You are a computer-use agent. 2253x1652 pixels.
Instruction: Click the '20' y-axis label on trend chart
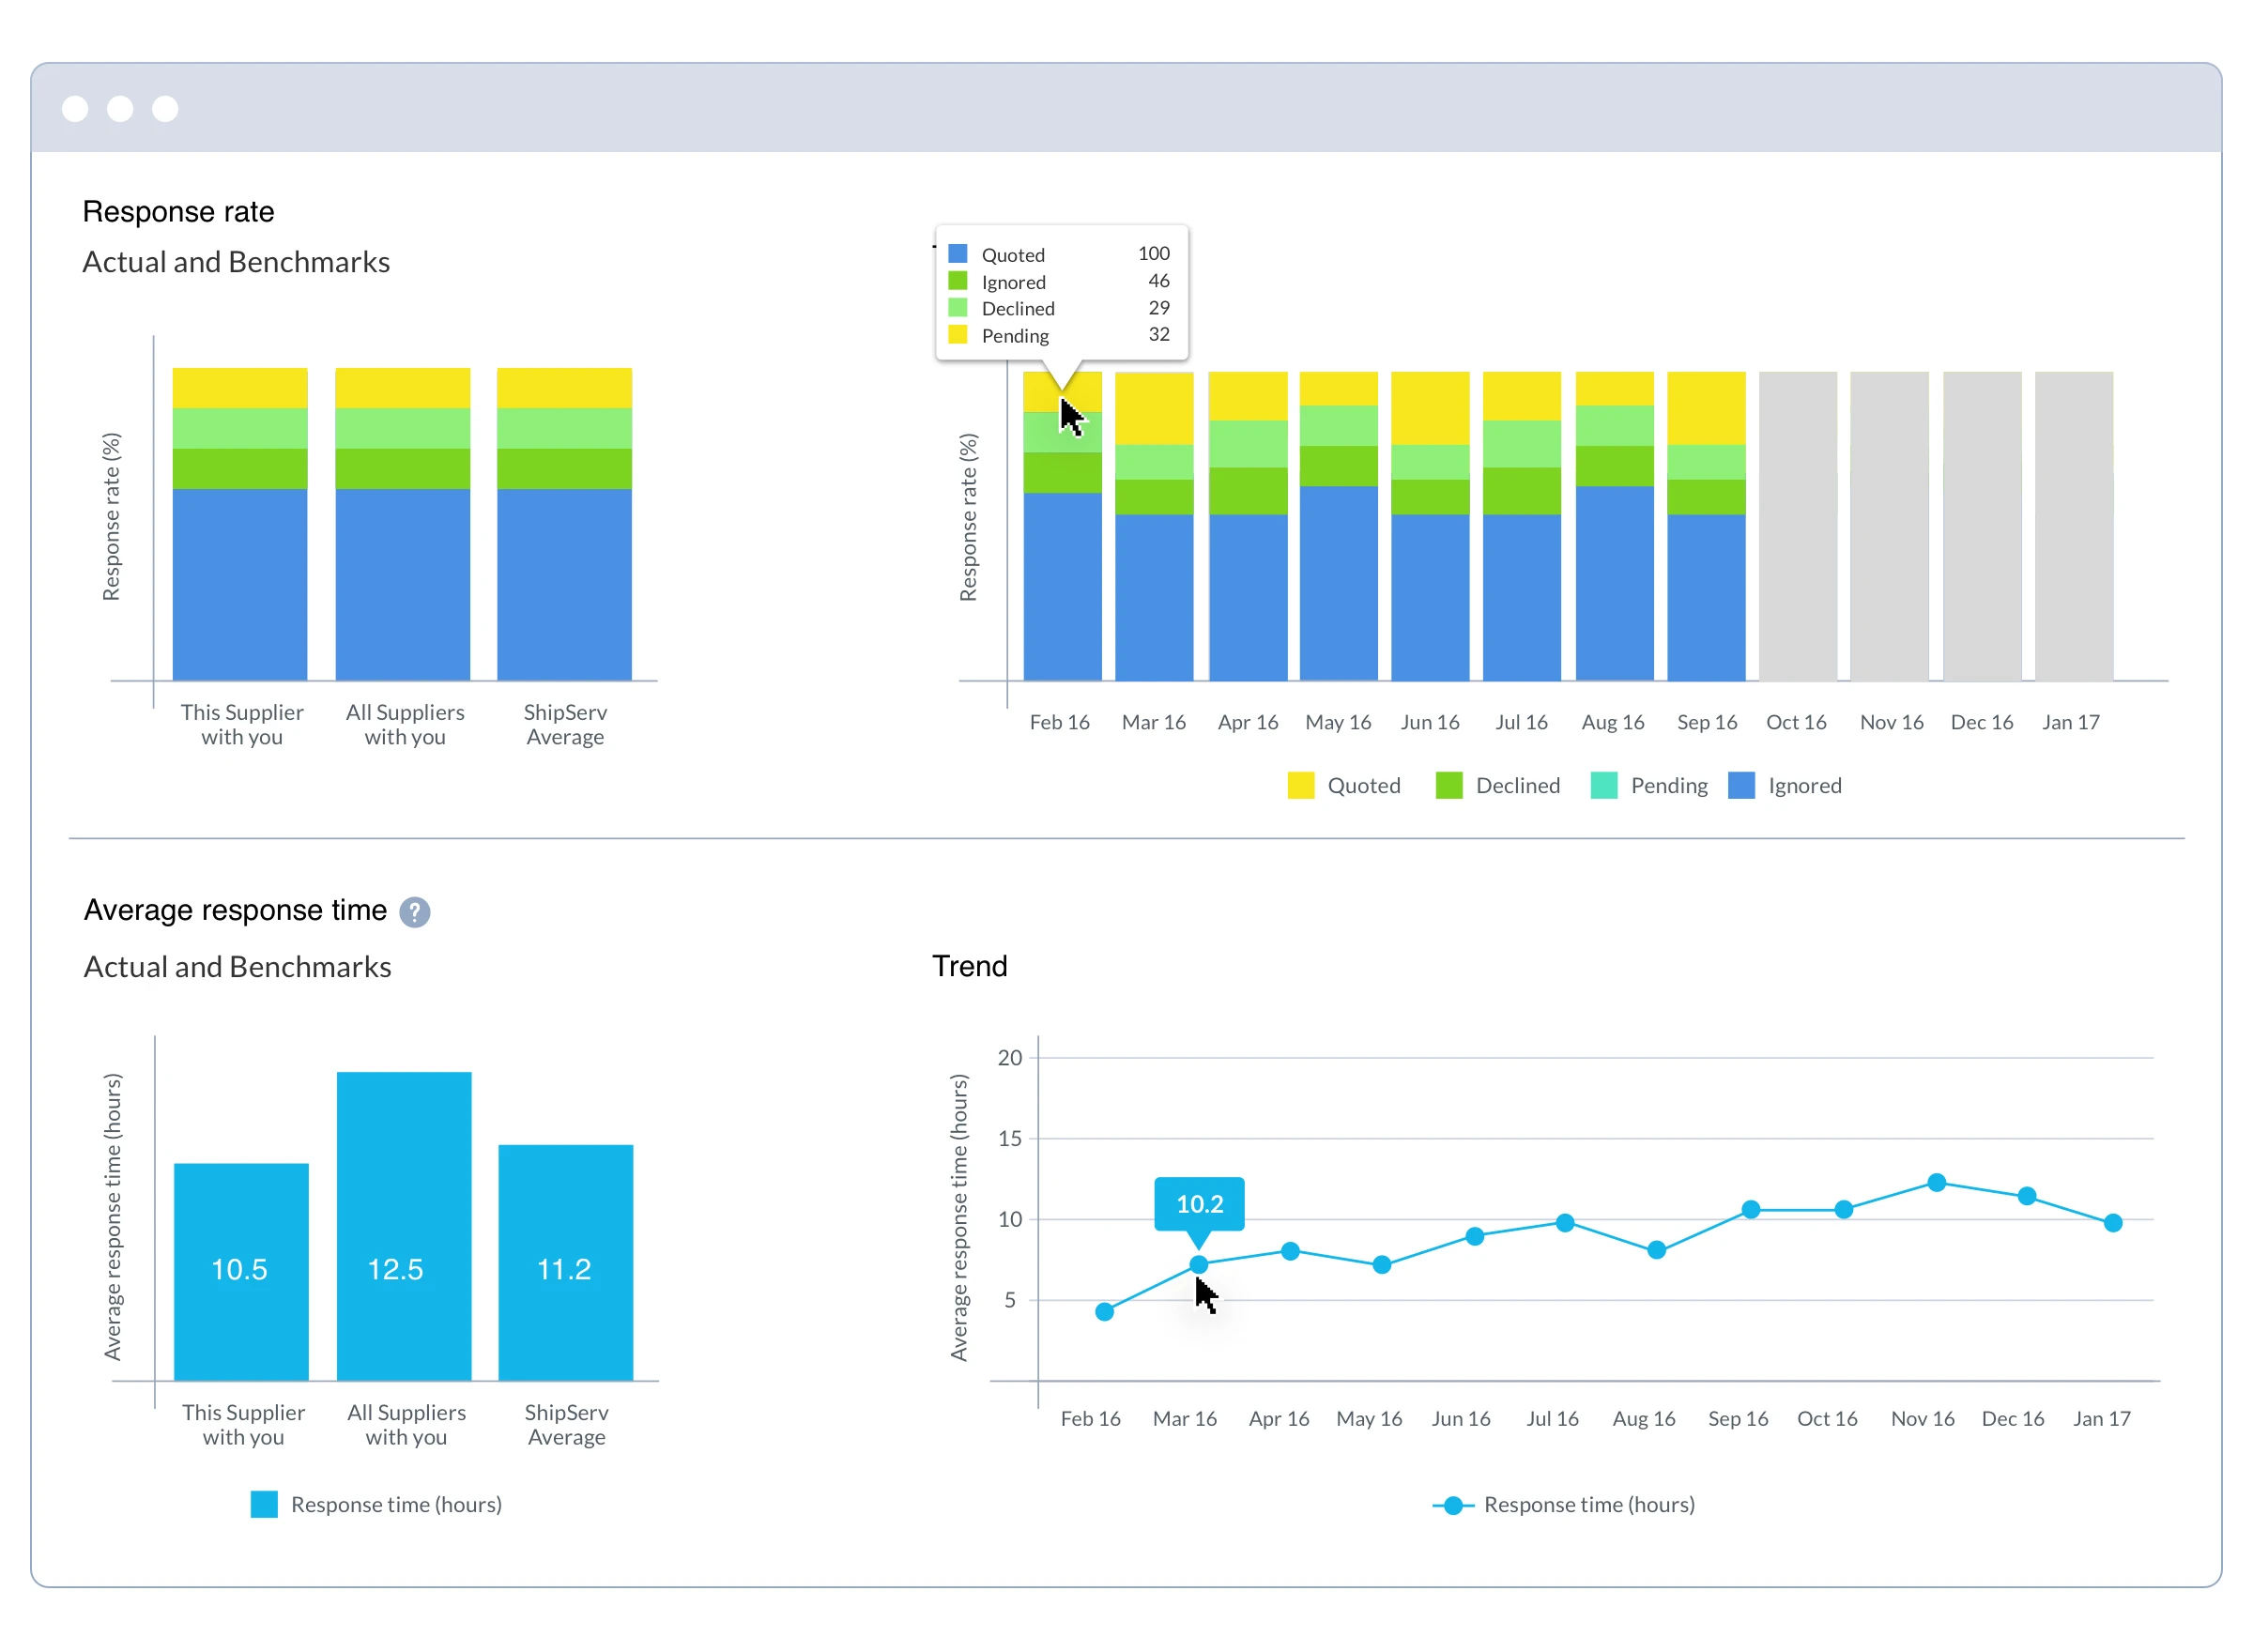pyautogui.click(x=1010, y=1058)
